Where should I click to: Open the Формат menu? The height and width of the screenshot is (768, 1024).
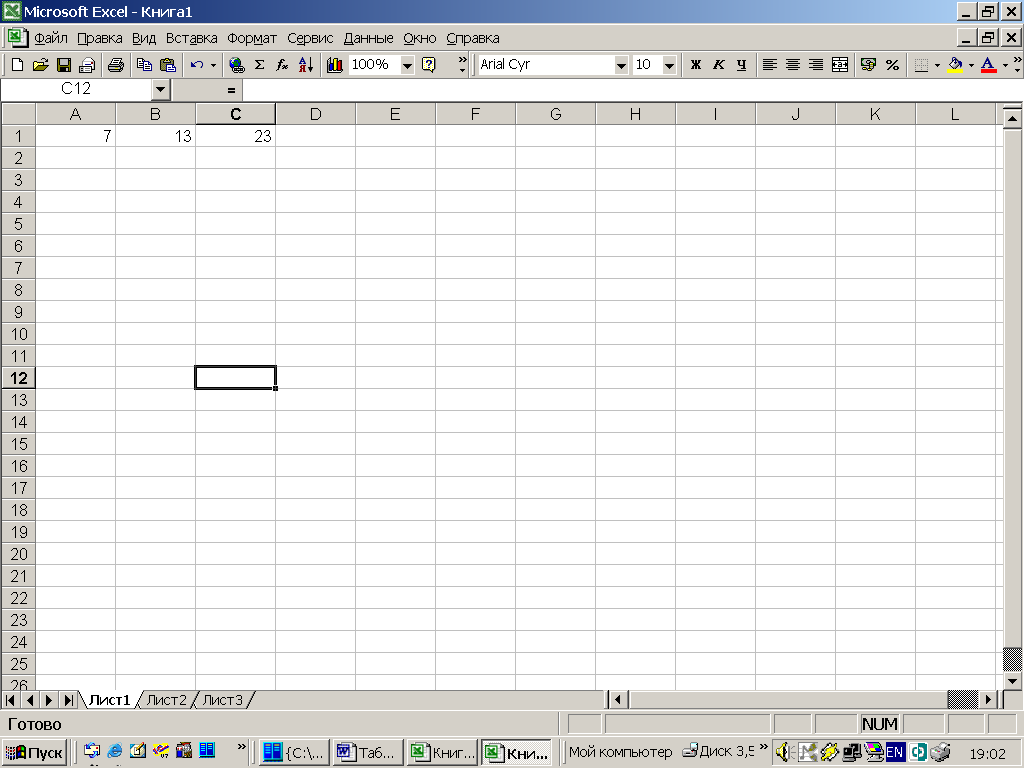(252, 39)
